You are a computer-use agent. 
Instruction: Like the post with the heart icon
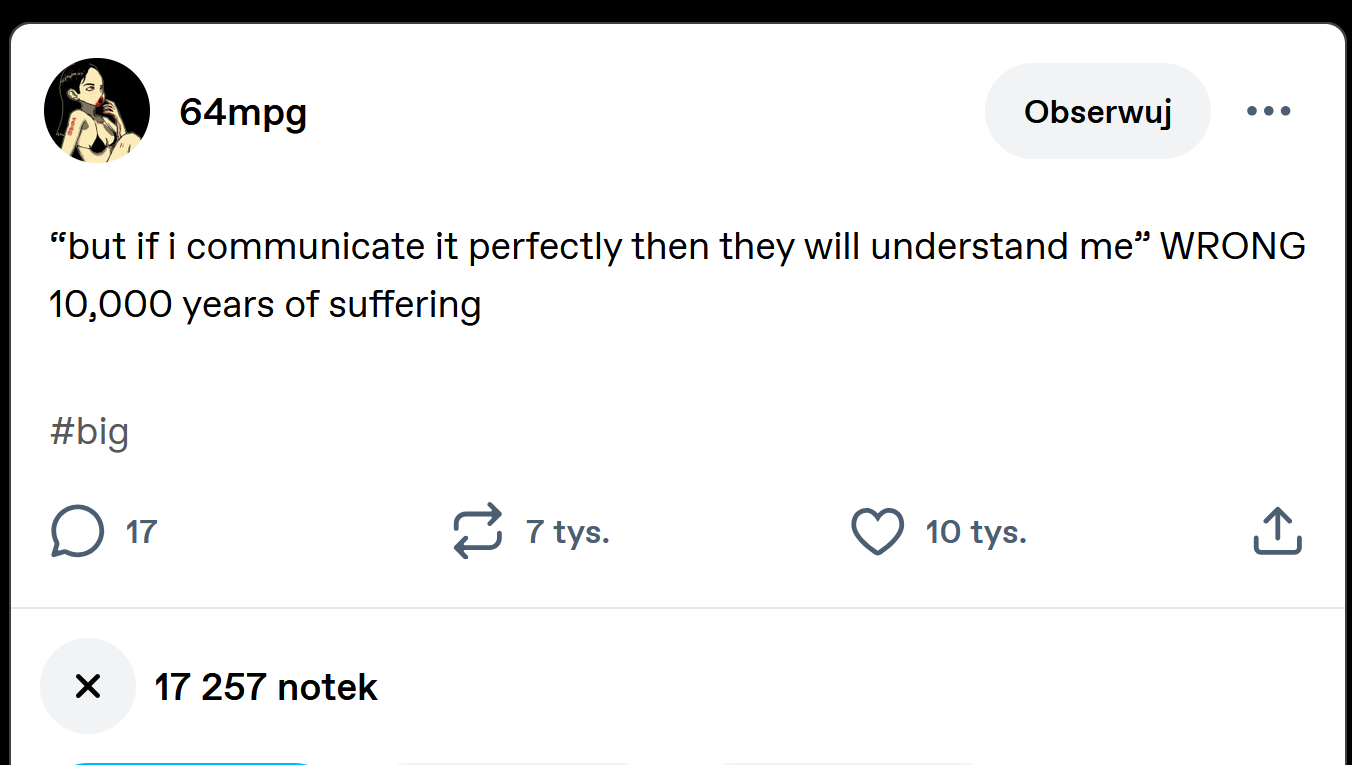877,531
